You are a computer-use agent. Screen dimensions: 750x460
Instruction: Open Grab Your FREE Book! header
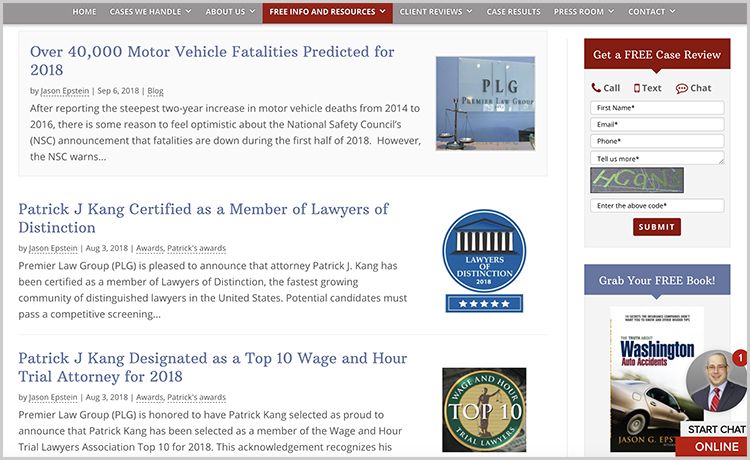[x=657, y=280]
